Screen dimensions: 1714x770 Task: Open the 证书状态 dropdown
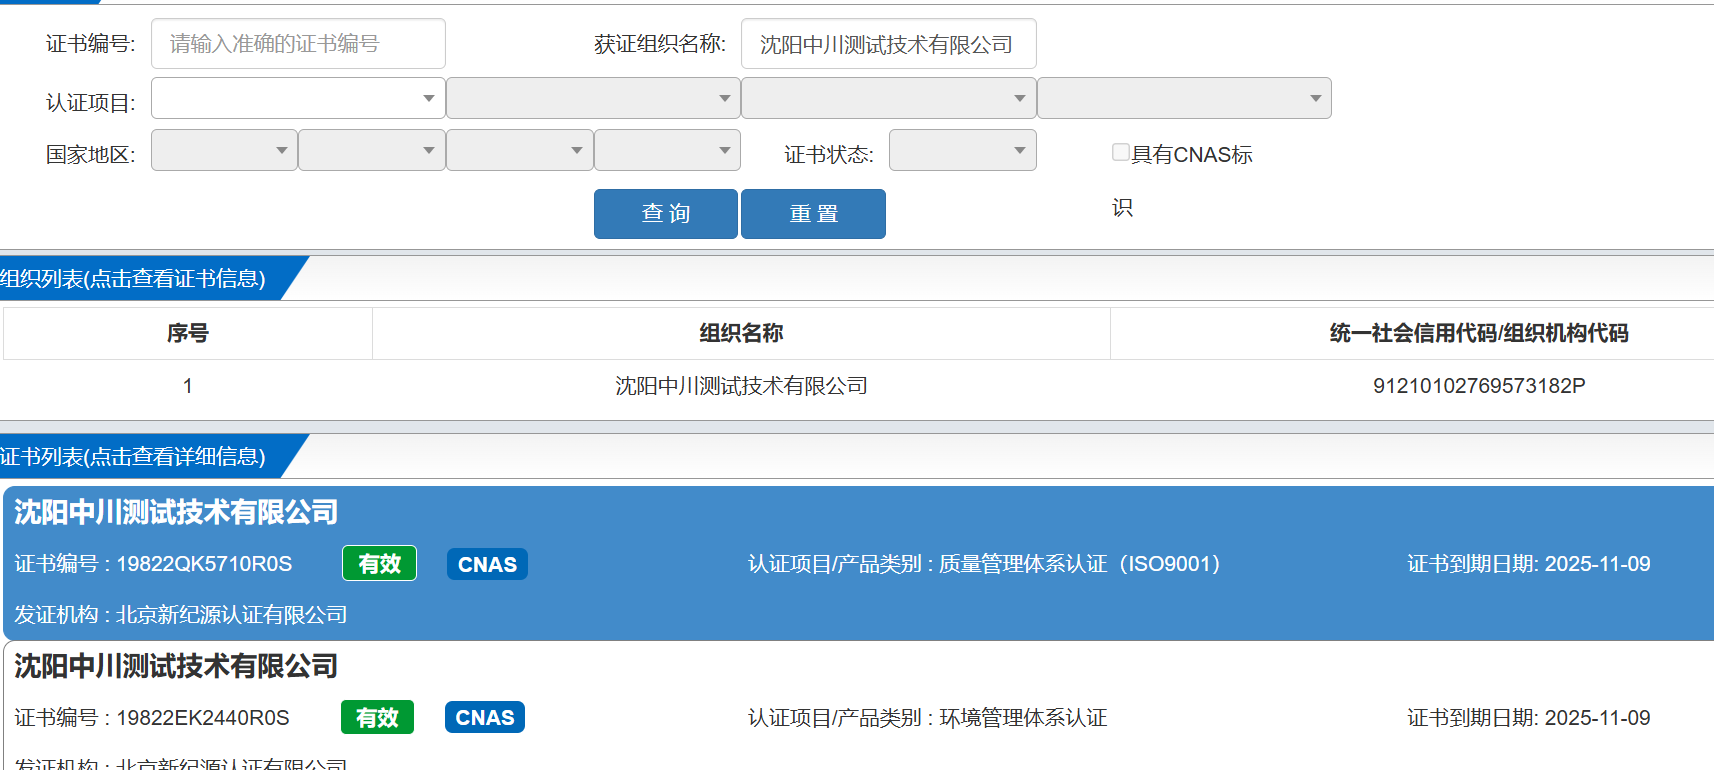[962, 150]
